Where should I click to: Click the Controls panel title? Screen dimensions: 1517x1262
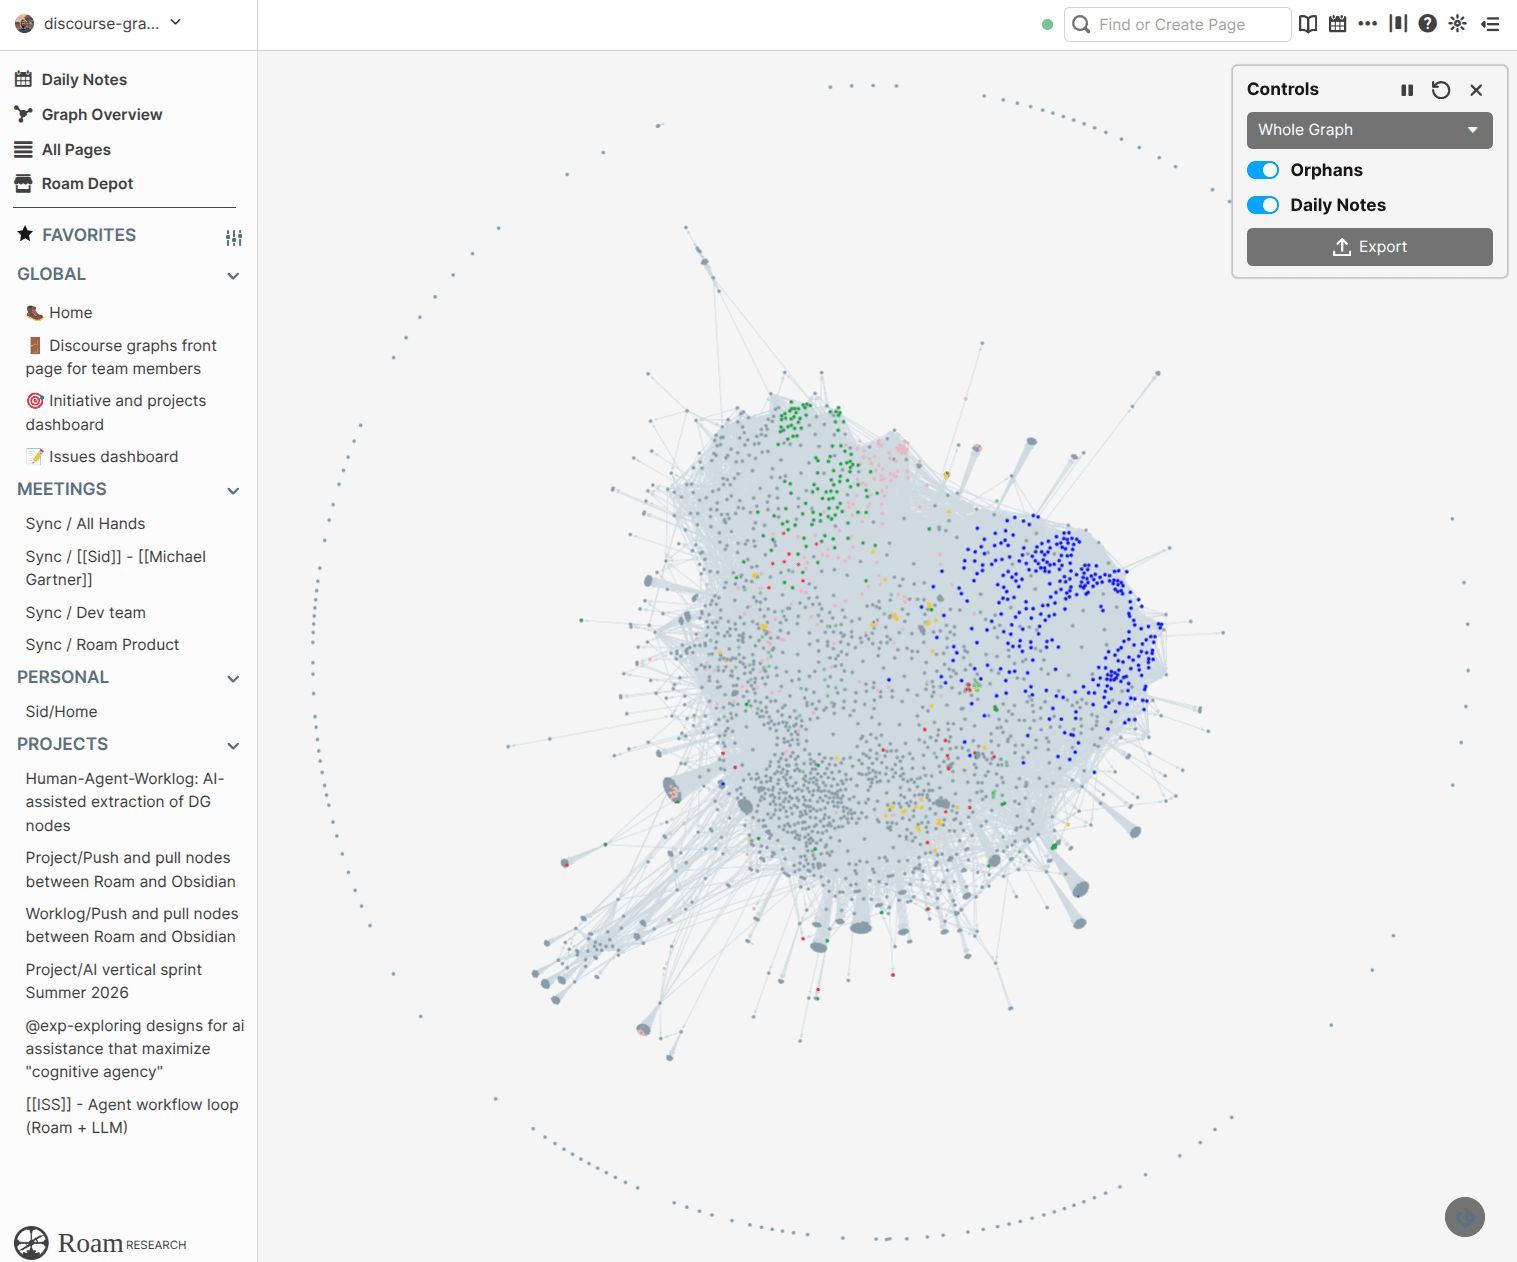(x=1283, y=89)
